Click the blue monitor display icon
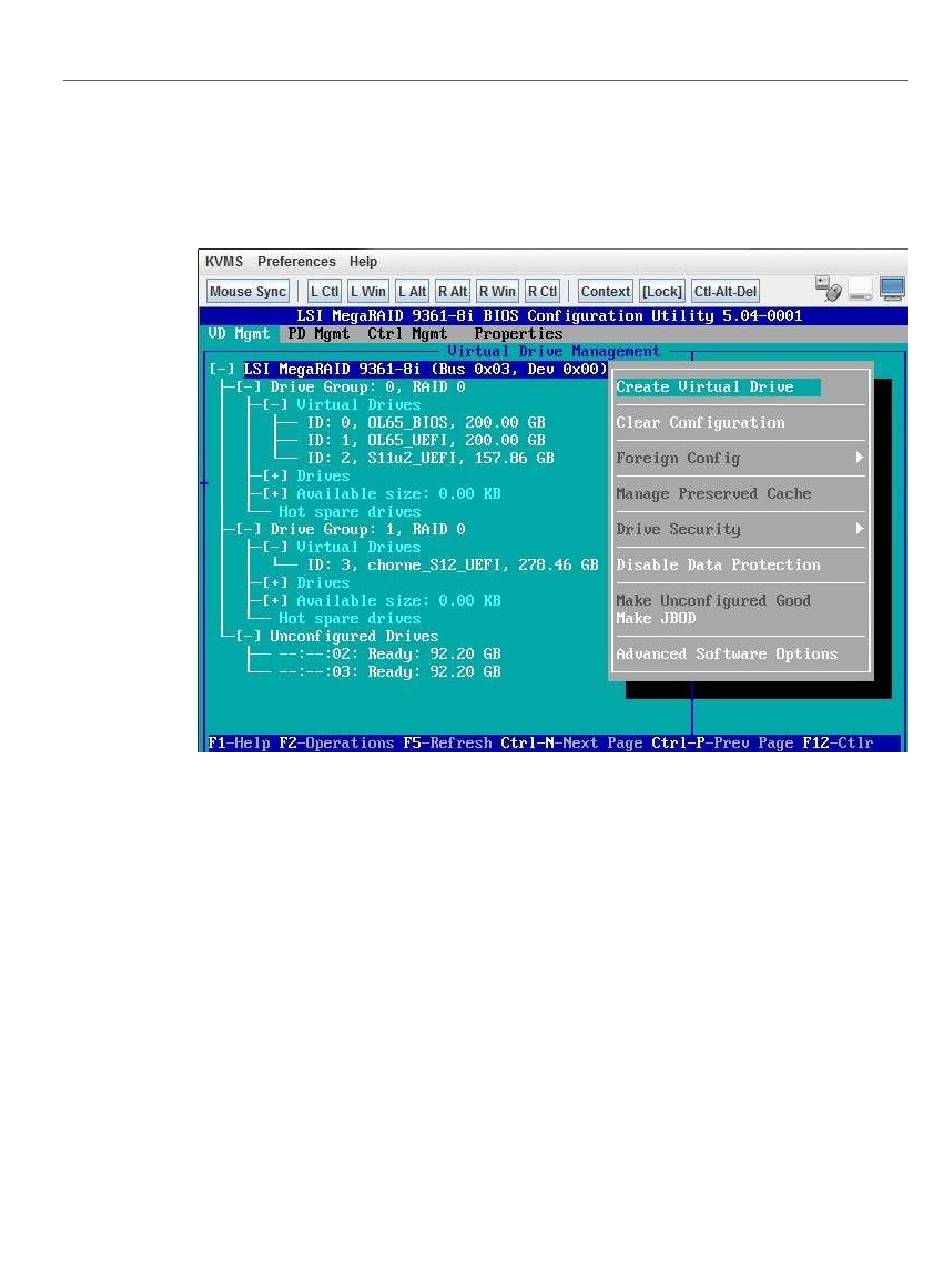Screen dimensions: 950x1284 coord(892,289)
